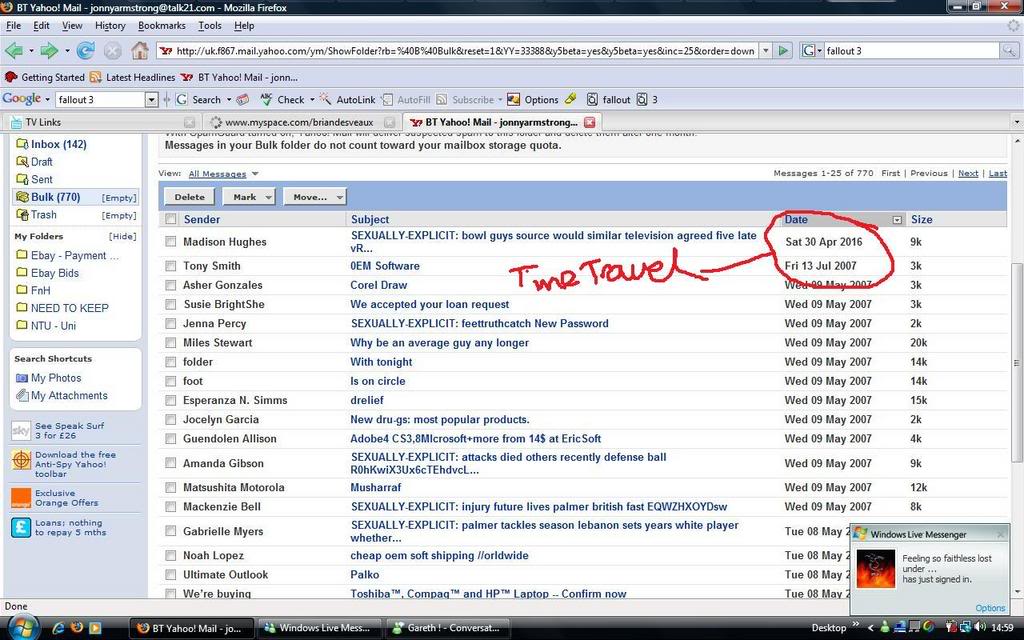Image resolution: width=1024 pixels, height=640 pixels.
Task: Tick the checkbox beside Madison Hughes
Action: 171,242
